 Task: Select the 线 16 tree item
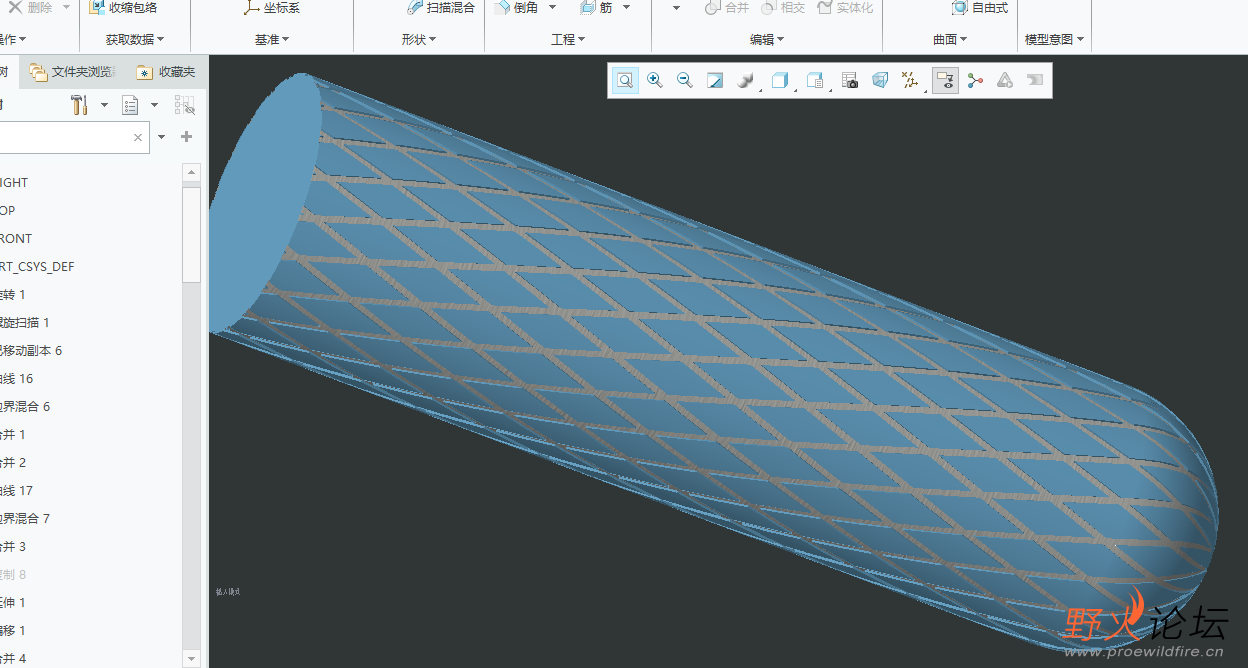click(x=18, y=379)
